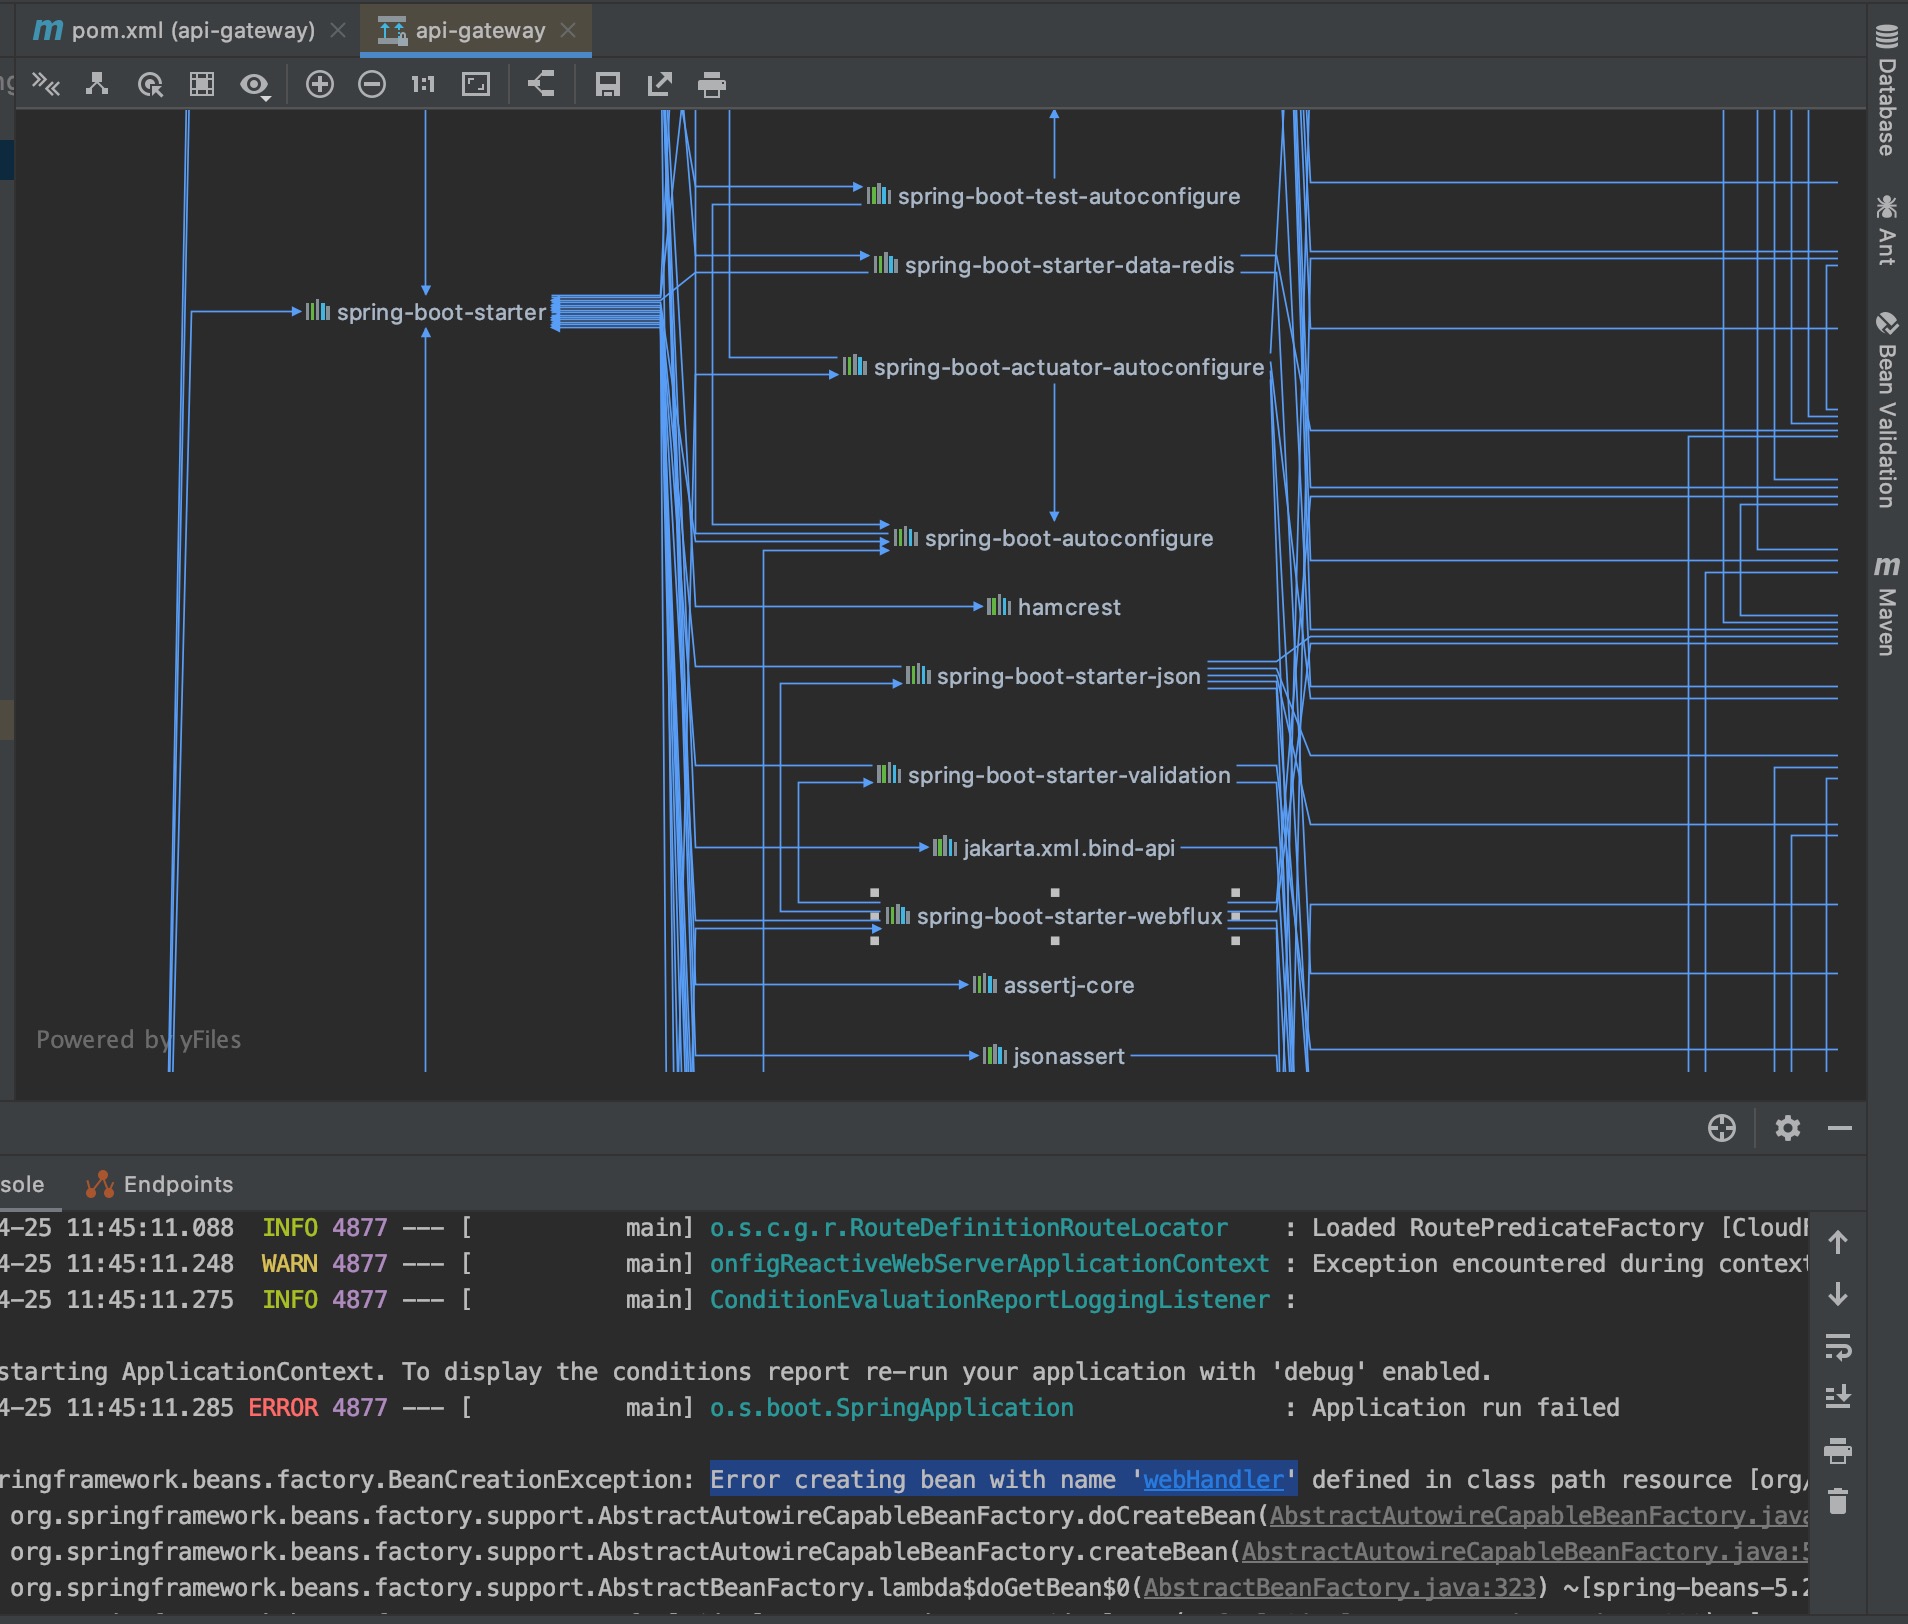The height and width of the screenshot is (1624, 1908).
Task: Click the zoom out button in diagram toolbar
Action: [372, 85]
